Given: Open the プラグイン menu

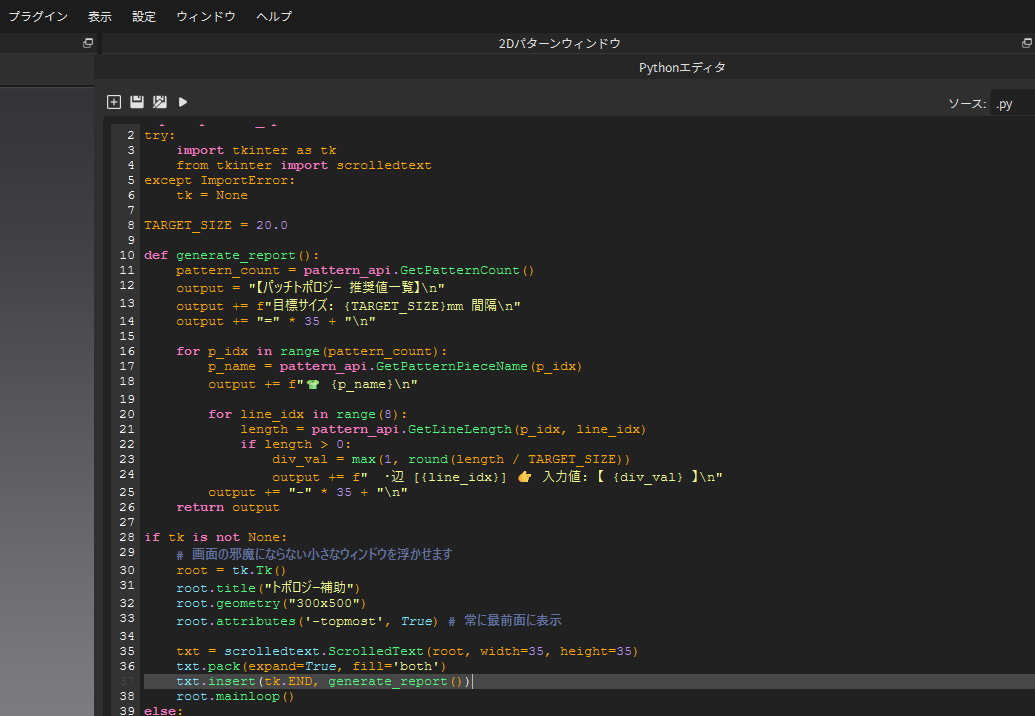Looking at the screenshot, I should (38, 16).
